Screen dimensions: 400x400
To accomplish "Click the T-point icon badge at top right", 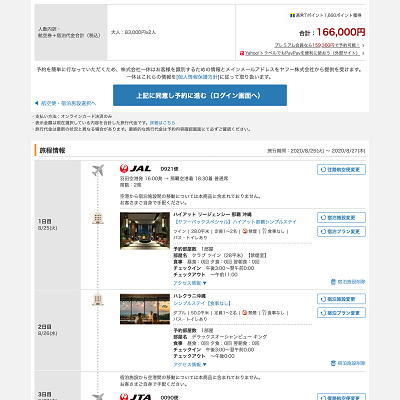I will coord(292,15).
